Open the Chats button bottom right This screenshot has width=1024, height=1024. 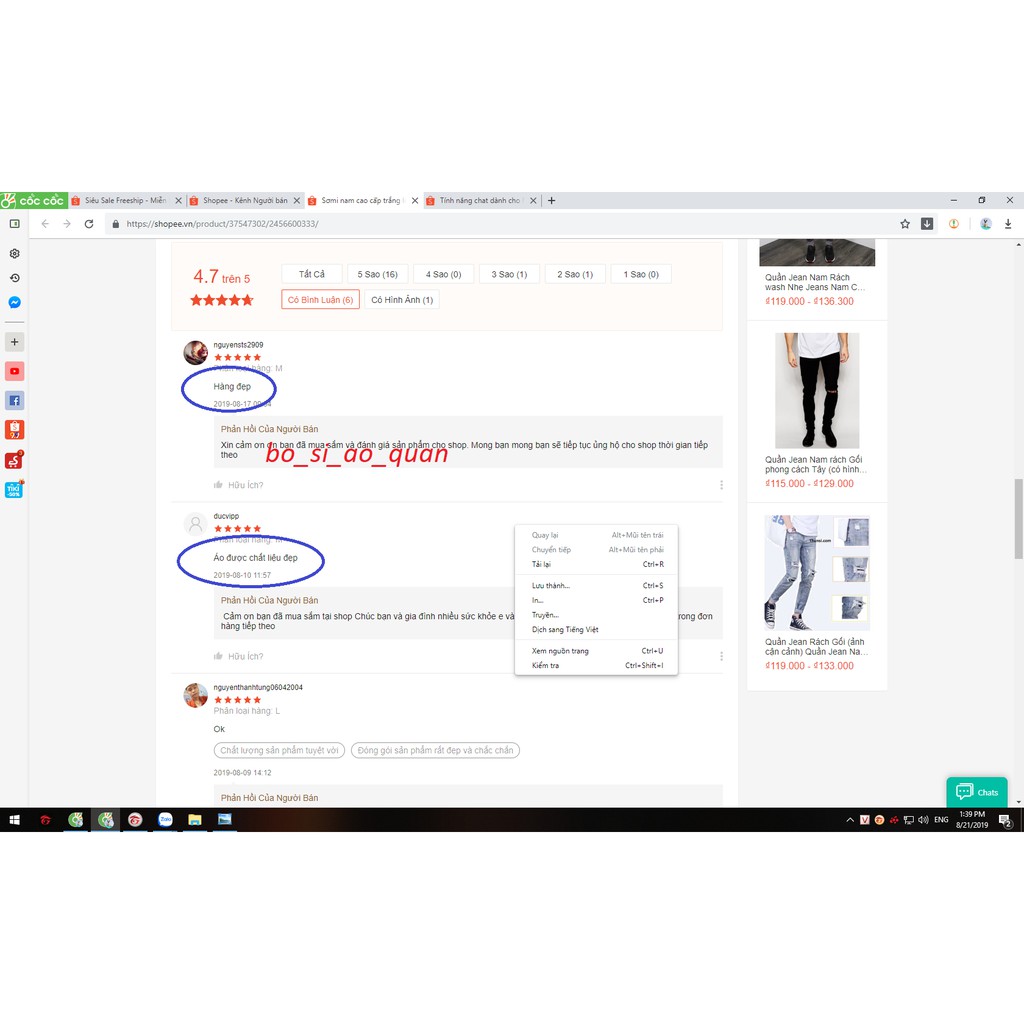(x=976, y=791)
